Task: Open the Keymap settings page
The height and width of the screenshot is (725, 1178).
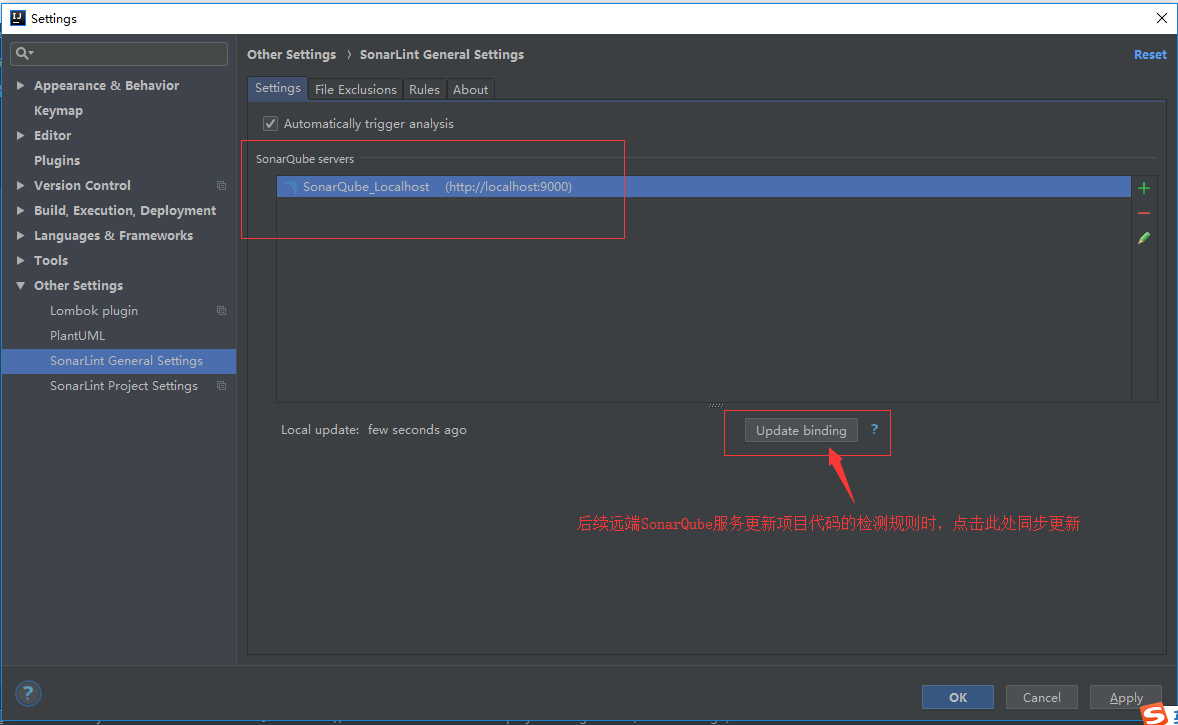Action: (58, 110)
